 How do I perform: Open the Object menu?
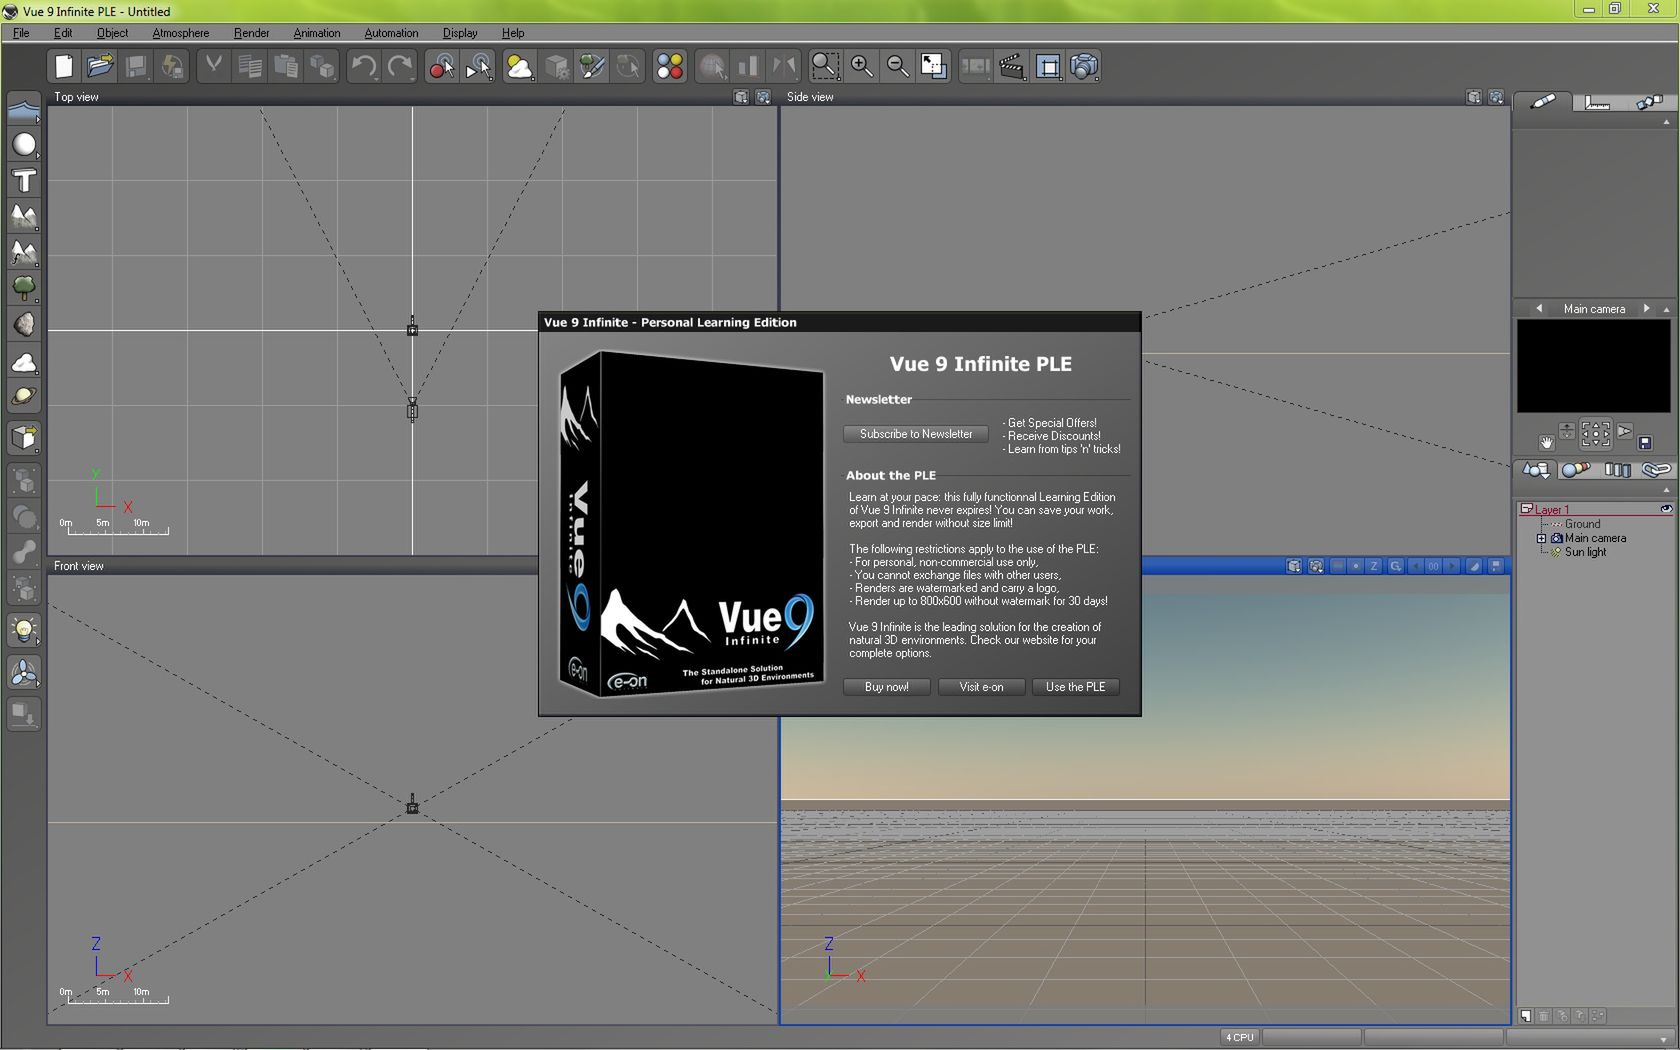[112, 33]
